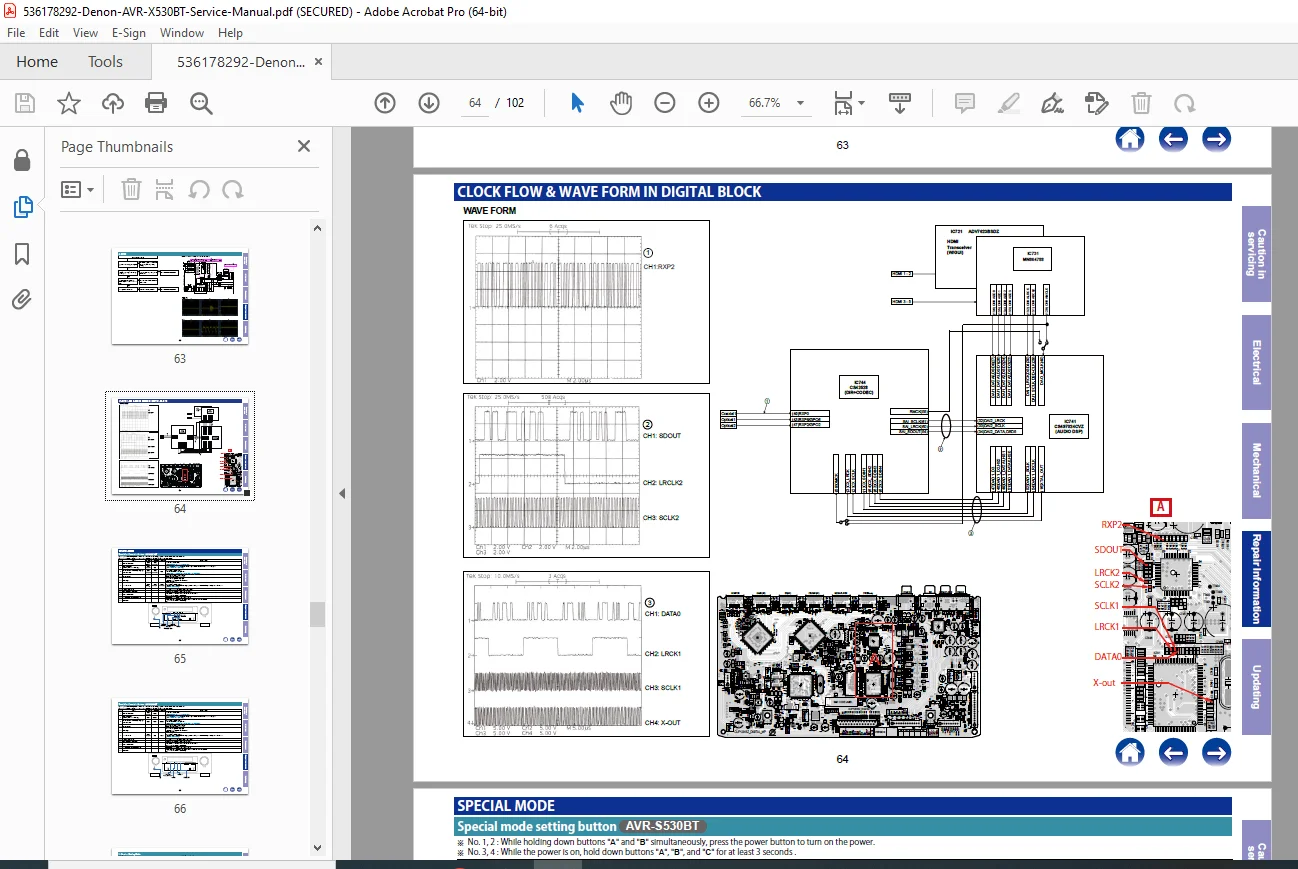The width and height of the screenshot is (1298, 869).
Task: Open the Help menu
Action: pyautogui.click(x=230, y=33)
